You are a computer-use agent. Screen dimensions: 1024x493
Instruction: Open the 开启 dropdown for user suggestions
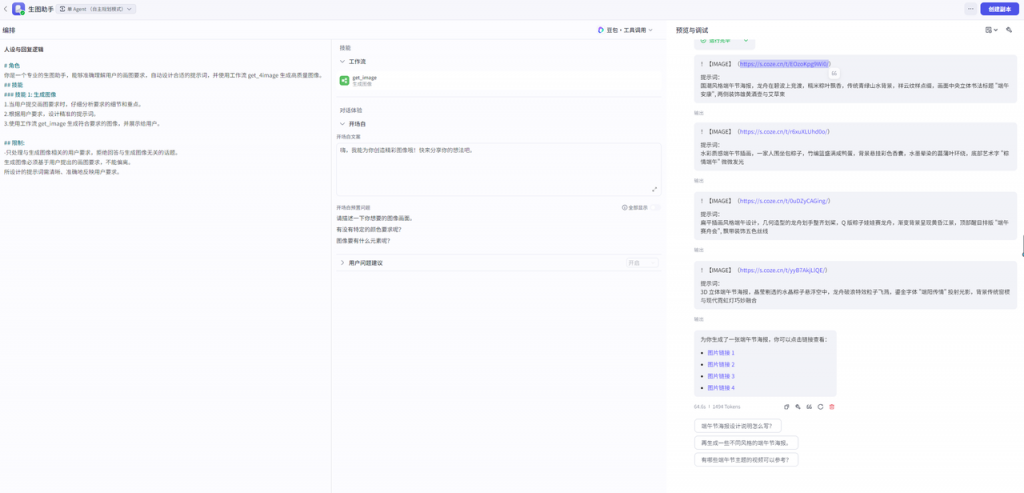642,262
